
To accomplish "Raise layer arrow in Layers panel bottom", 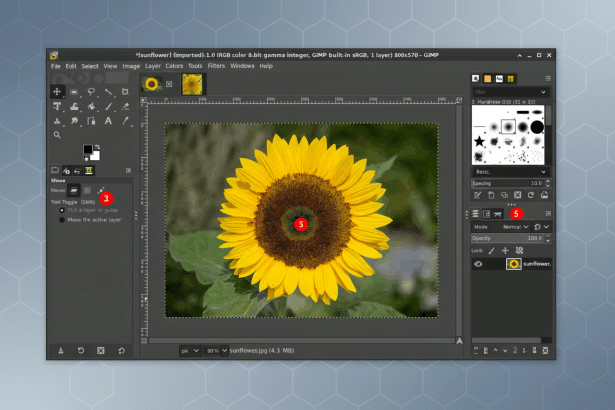I will pos(495,350).
